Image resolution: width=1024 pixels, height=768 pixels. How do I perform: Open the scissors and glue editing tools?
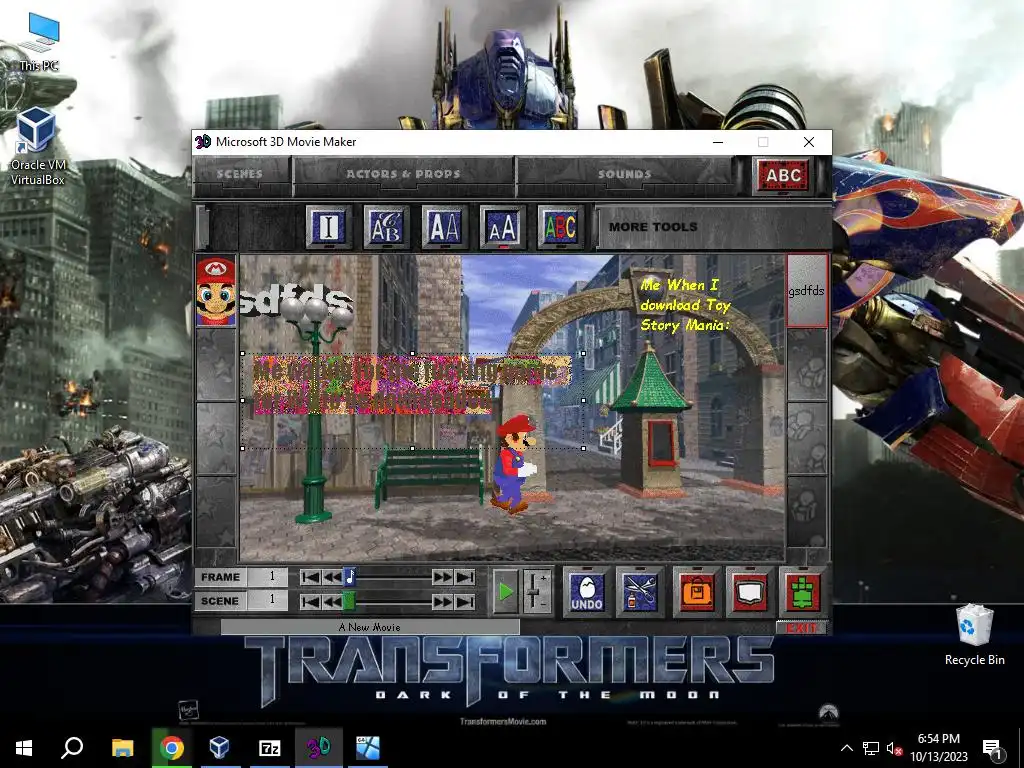pyautogui.click(x=639, y=592)
